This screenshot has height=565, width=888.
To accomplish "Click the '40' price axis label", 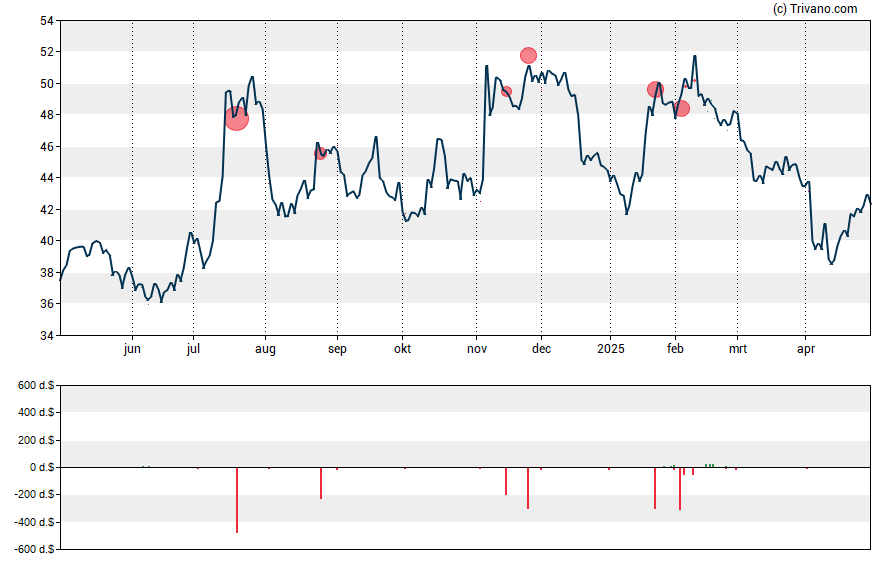I will (47, 241).
